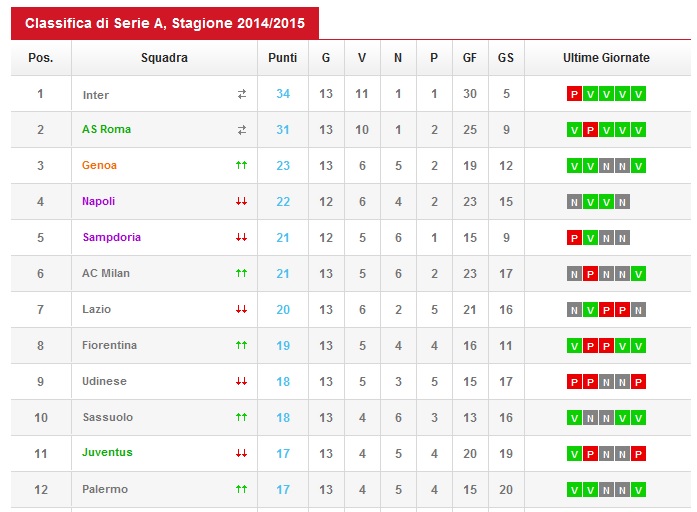
Task: Click the unchanged position arrows icon beside Inter
Action: pyautogui.click(x=242, y=94)
